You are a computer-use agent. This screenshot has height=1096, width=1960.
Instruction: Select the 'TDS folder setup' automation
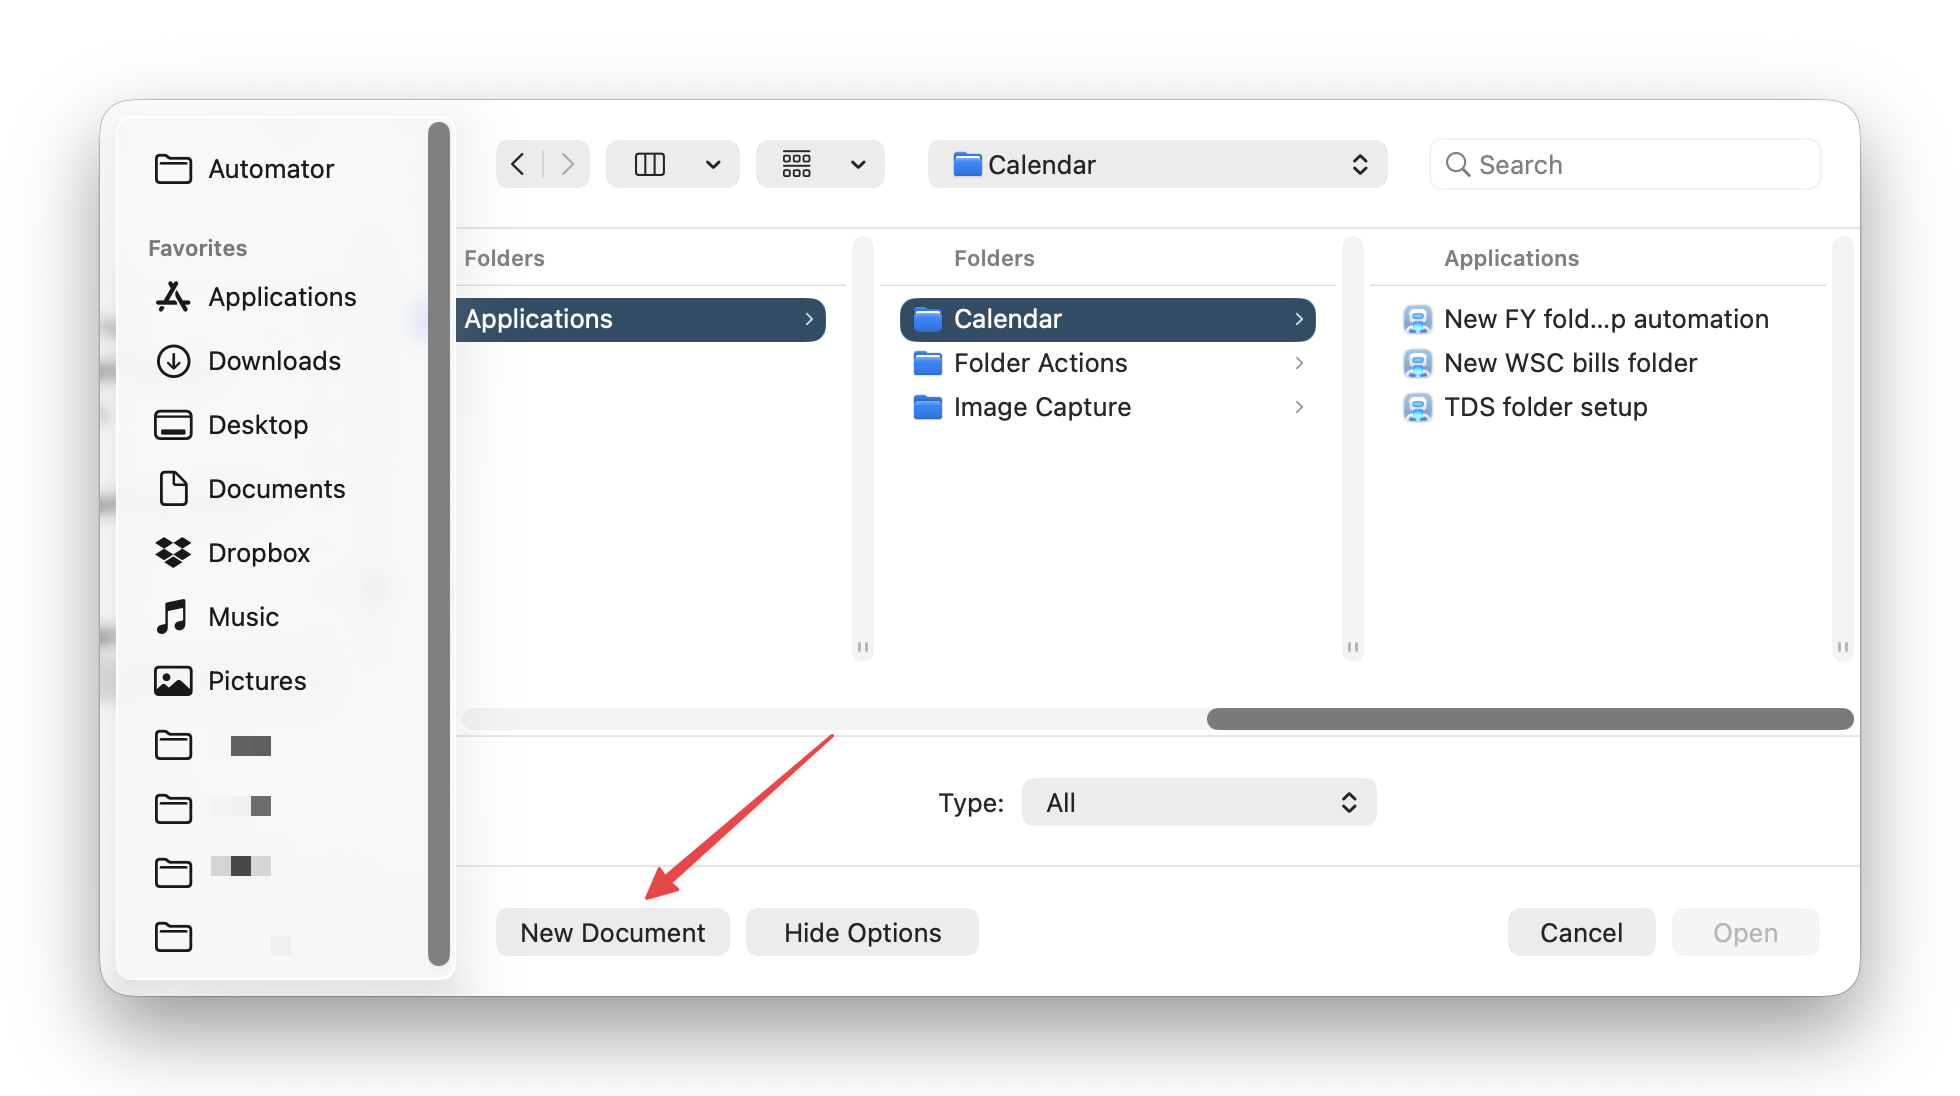pos(1545,406)
